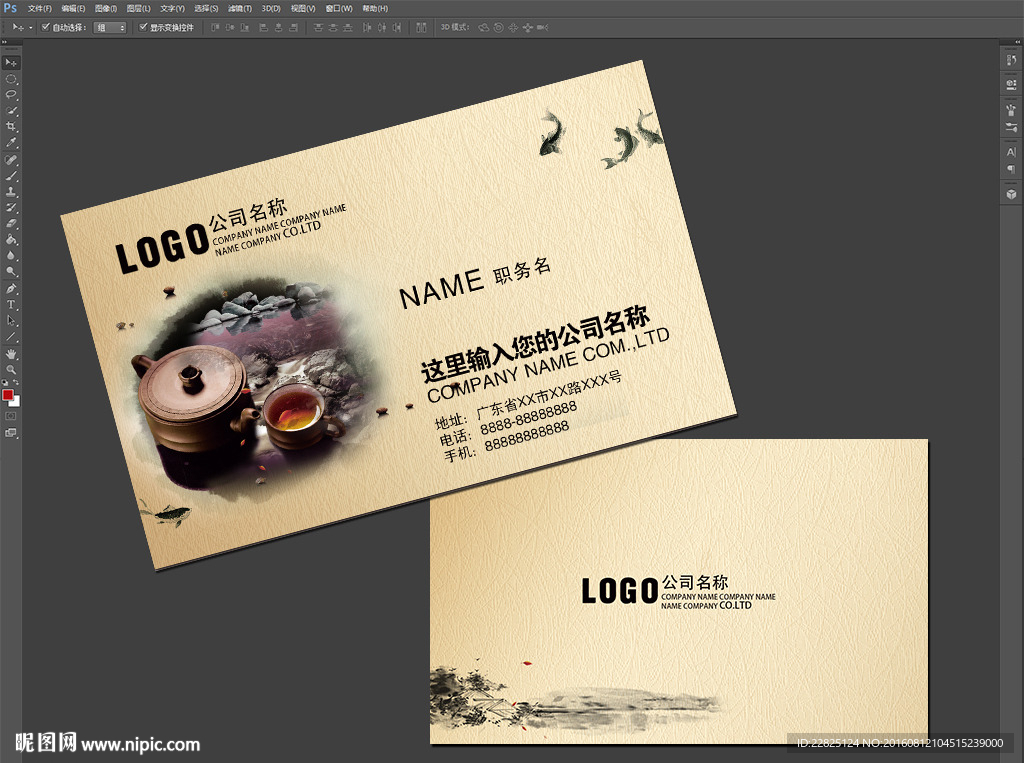Open the 组 auto-select dropdown
The image size is (1024, 763).
pyautogui.click(x=110, y=27)
